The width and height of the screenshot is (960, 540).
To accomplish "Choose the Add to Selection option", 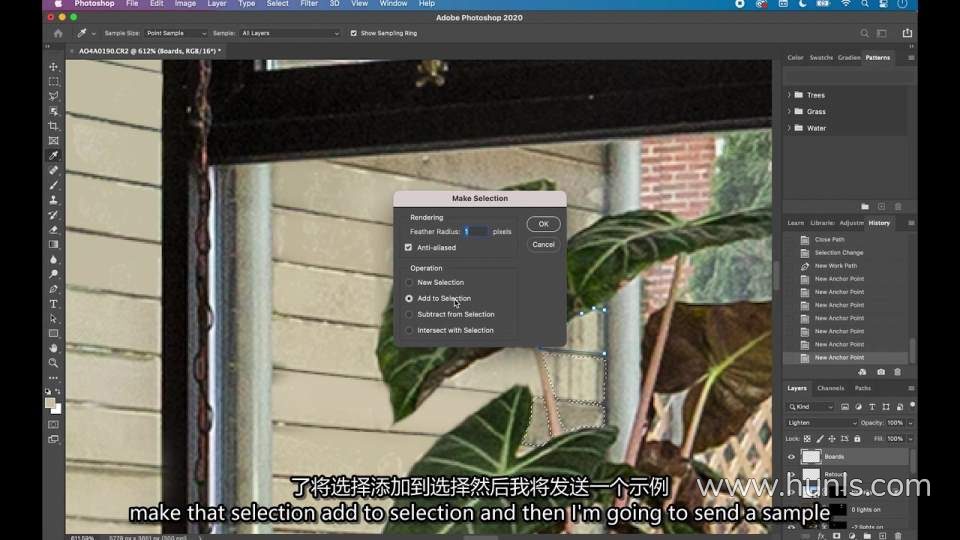I will [409, 298].
